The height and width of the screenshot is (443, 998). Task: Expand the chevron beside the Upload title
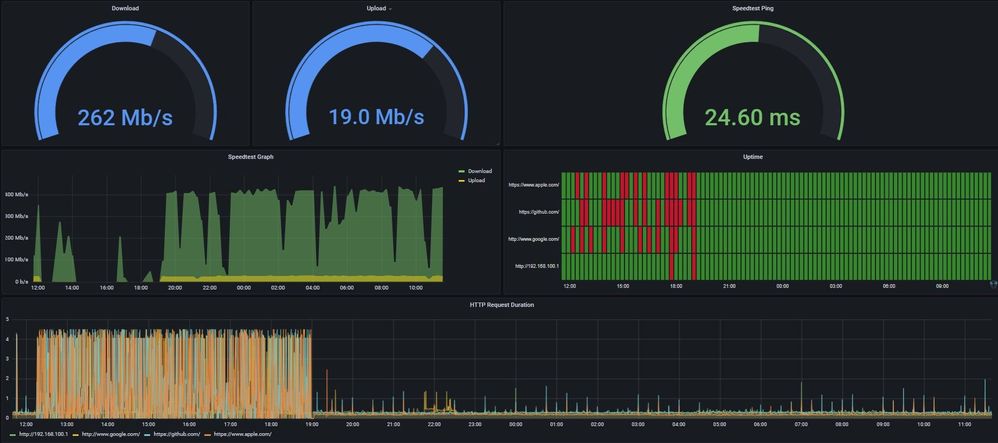tap(390, 9)
